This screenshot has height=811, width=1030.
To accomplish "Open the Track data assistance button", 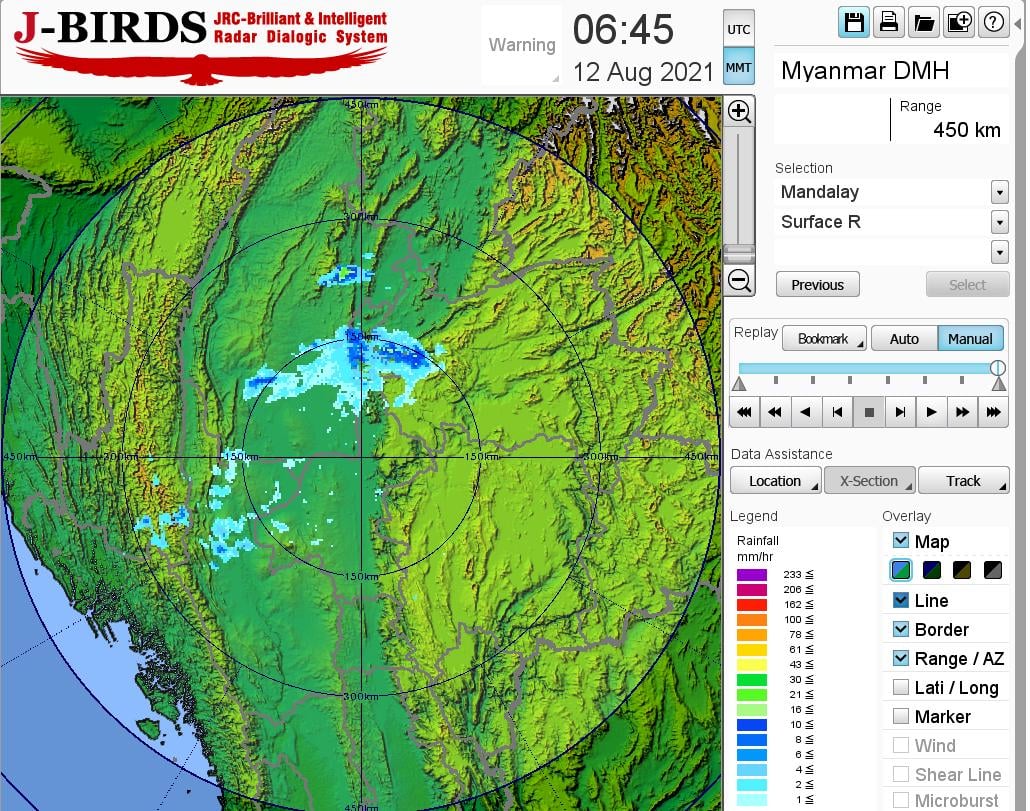I will (963, 481).
